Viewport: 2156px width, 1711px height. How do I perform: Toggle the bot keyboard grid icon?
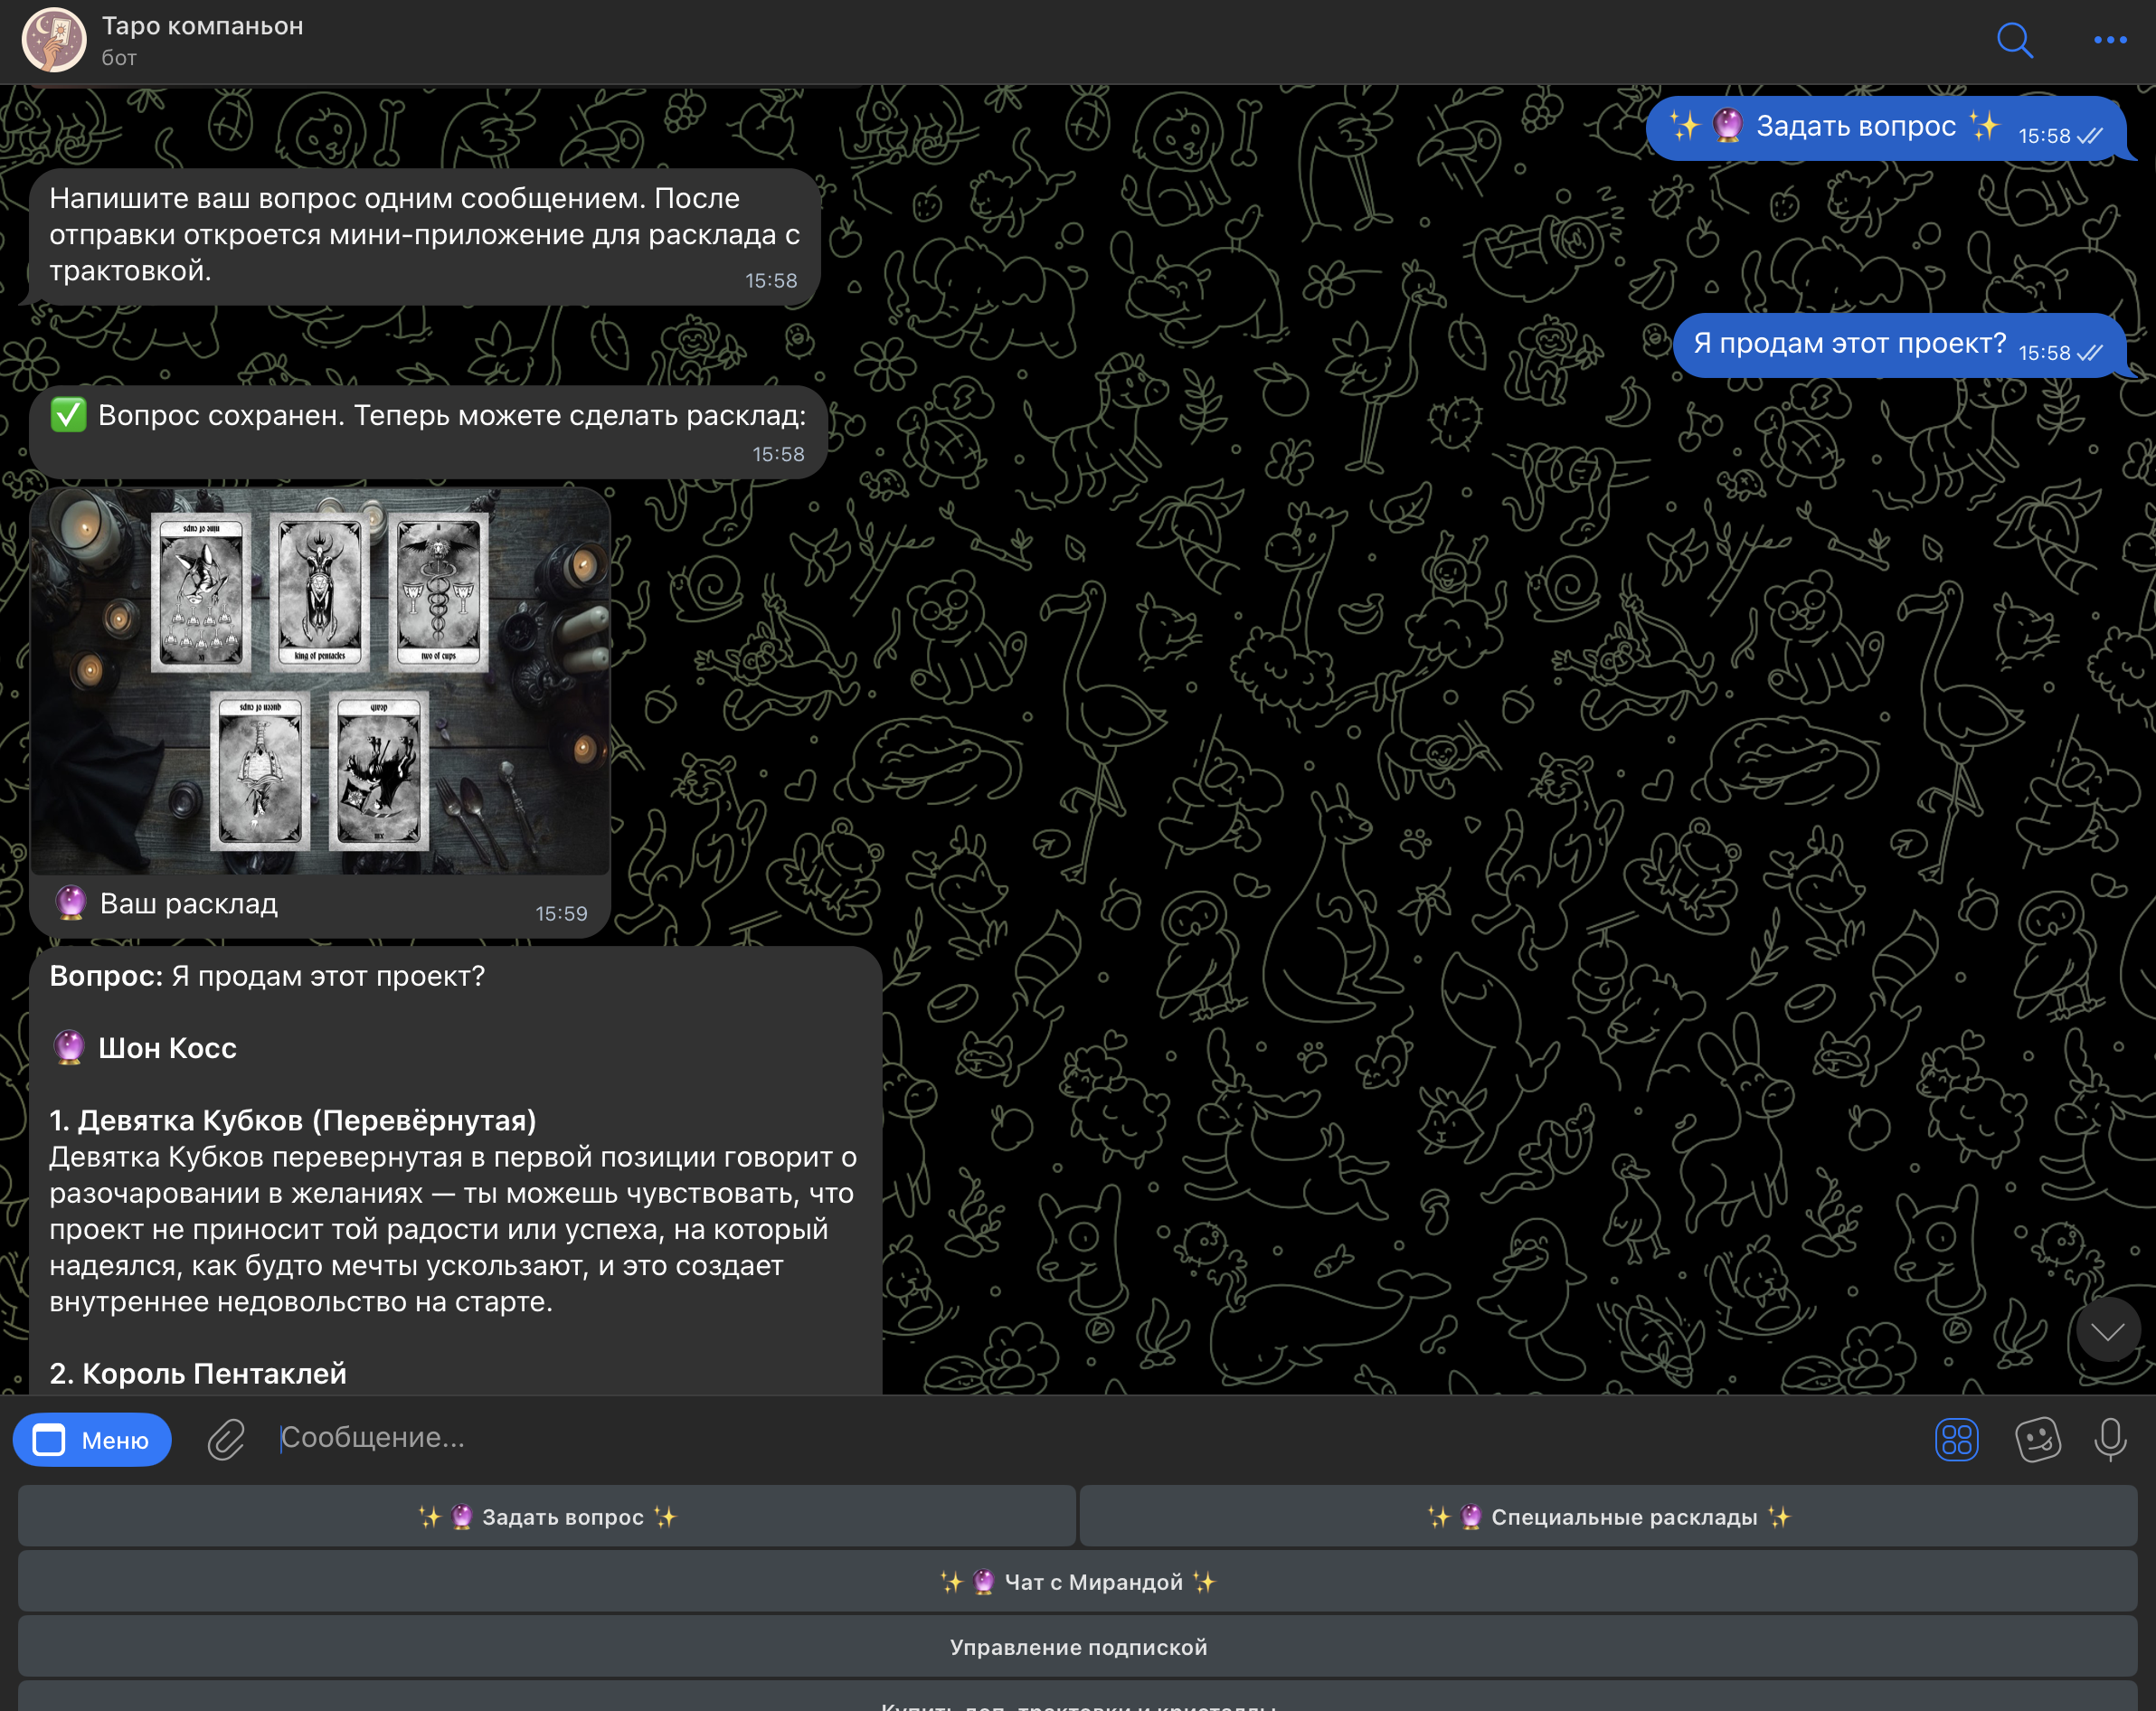1956,1440
